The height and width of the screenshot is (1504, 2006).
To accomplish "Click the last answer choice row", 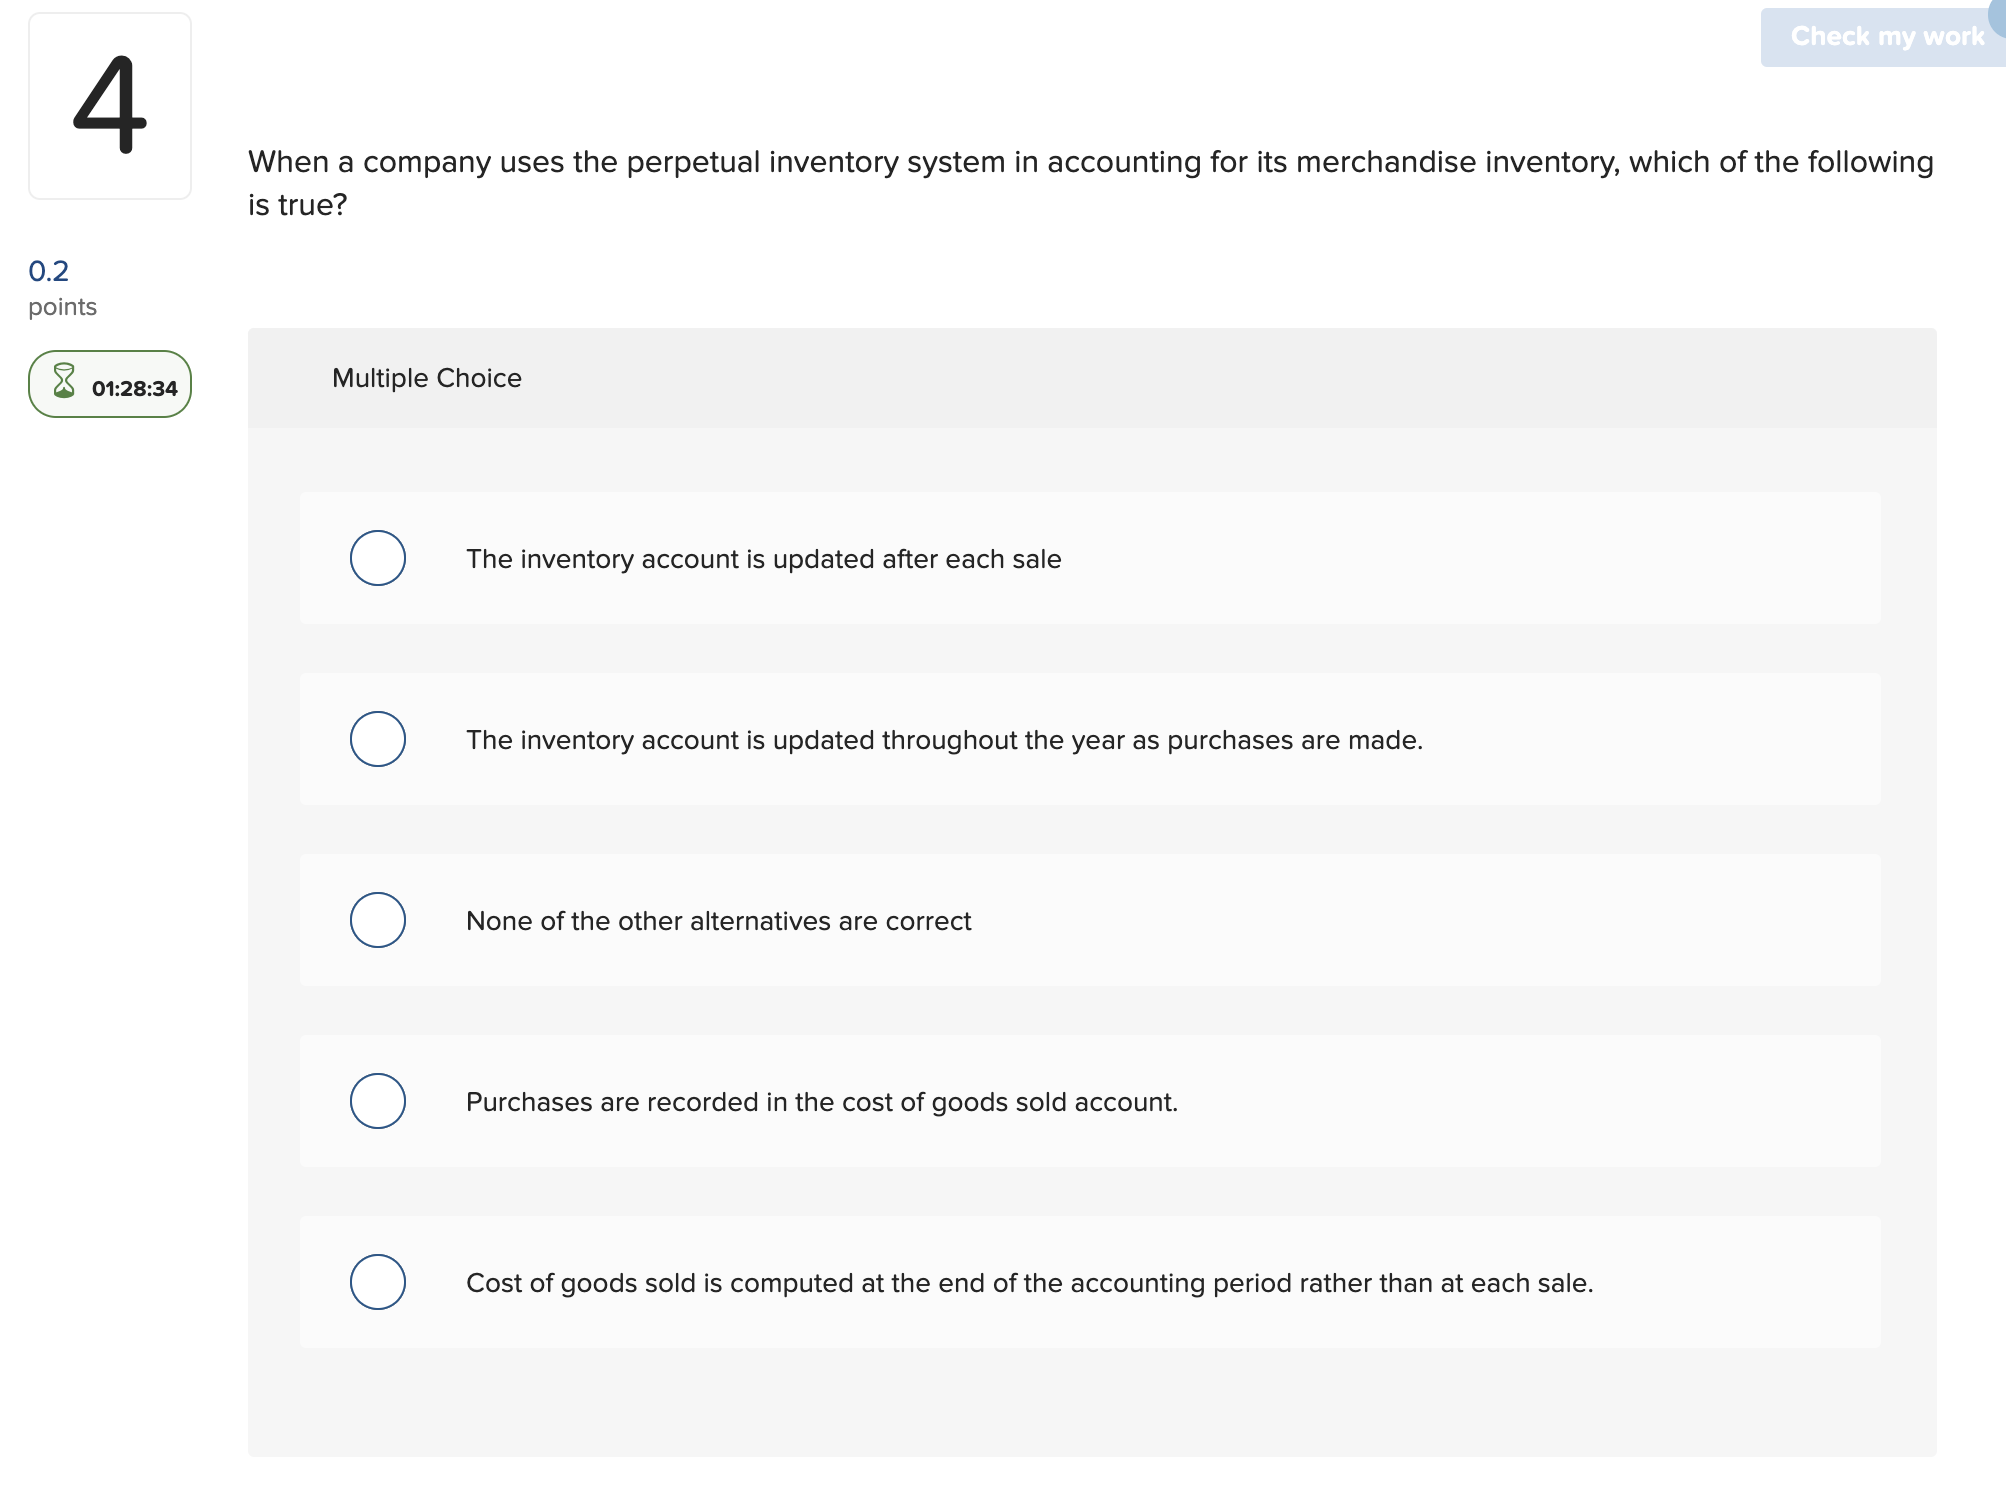I will 1029,1283.
